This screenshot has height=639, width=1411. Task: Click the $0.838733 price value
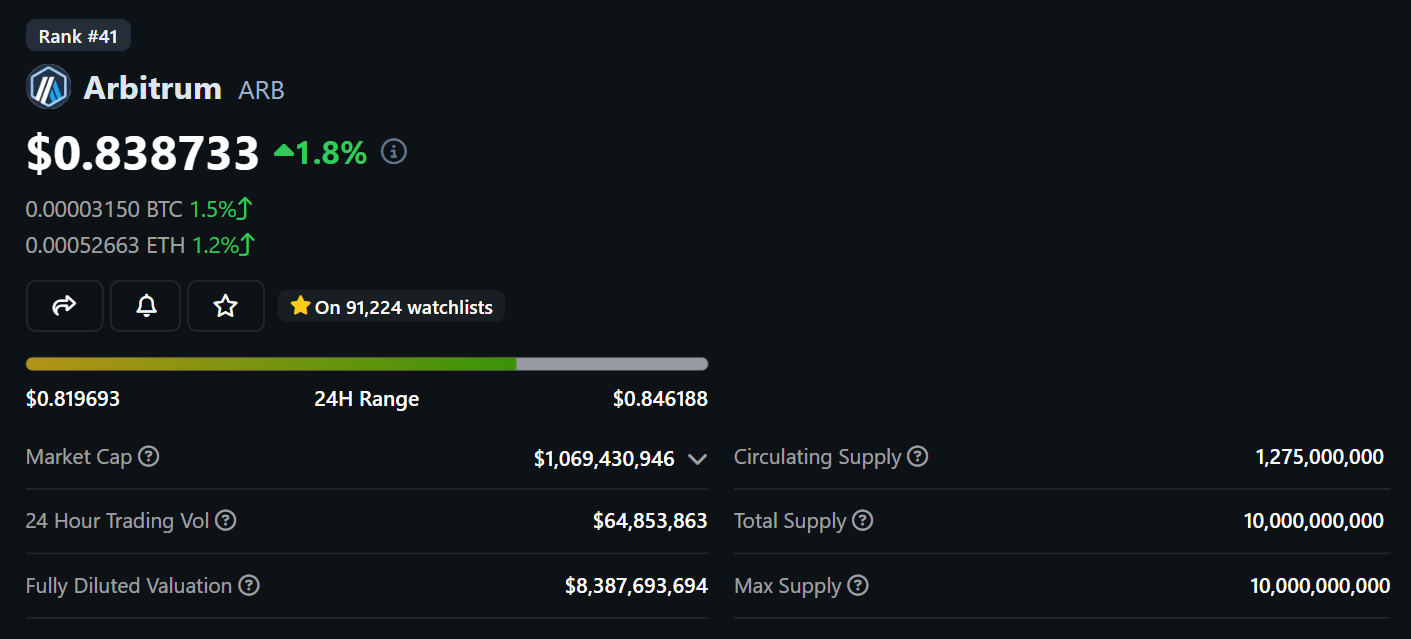pos(143,153)
